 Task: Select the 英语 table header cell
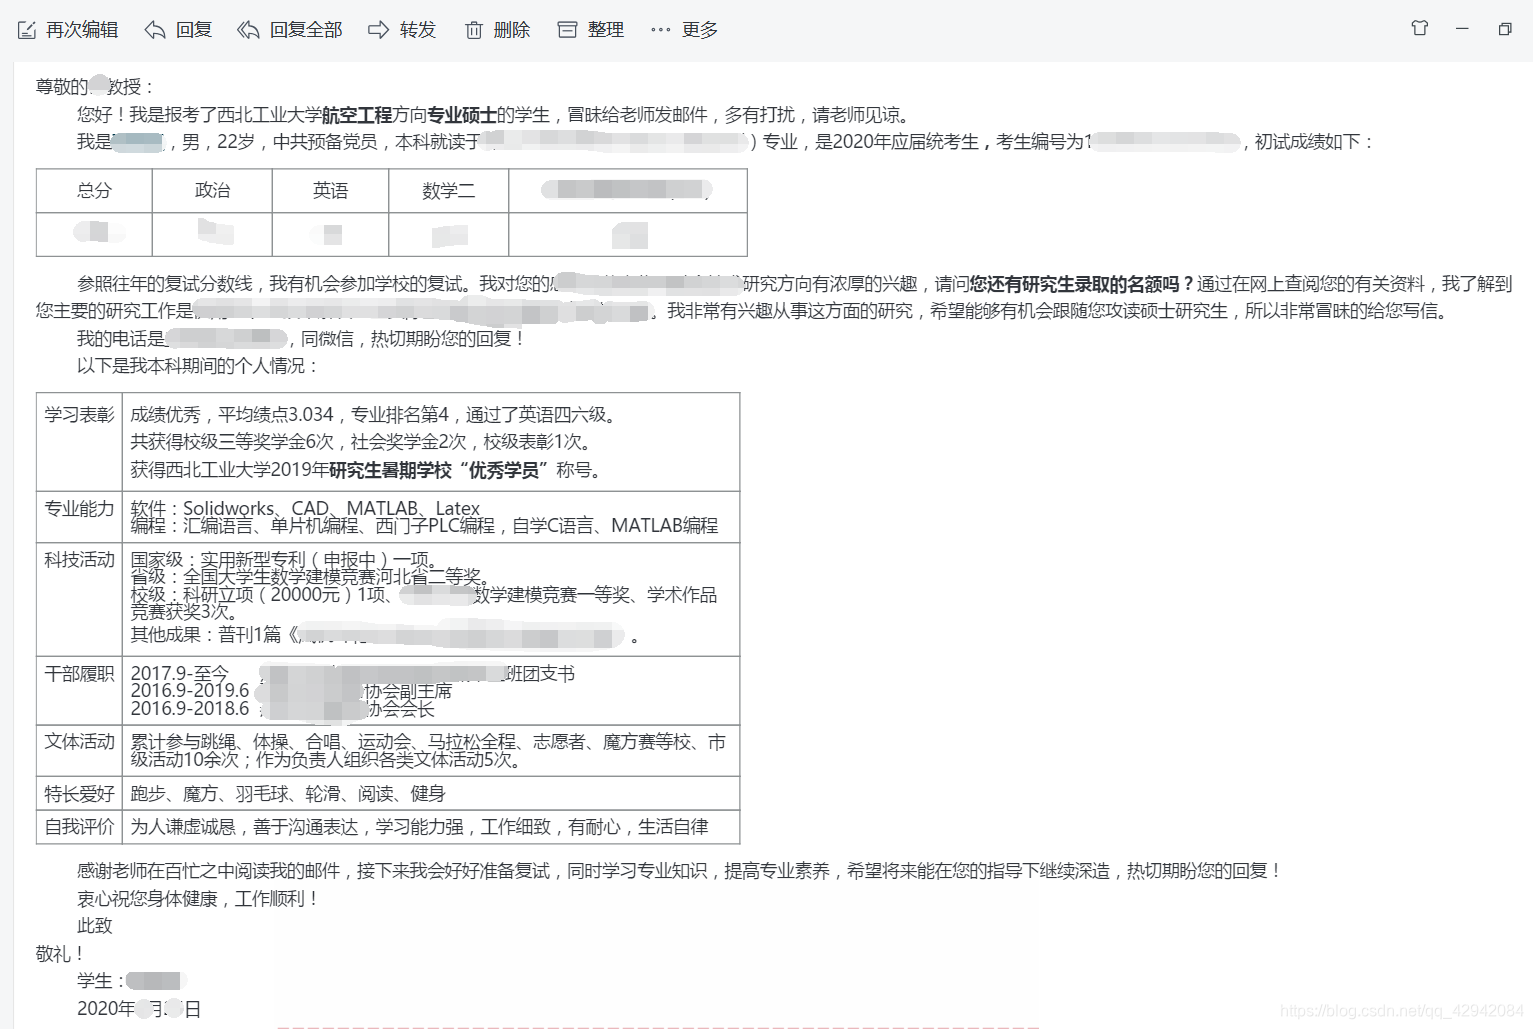(x=330, y=190)
